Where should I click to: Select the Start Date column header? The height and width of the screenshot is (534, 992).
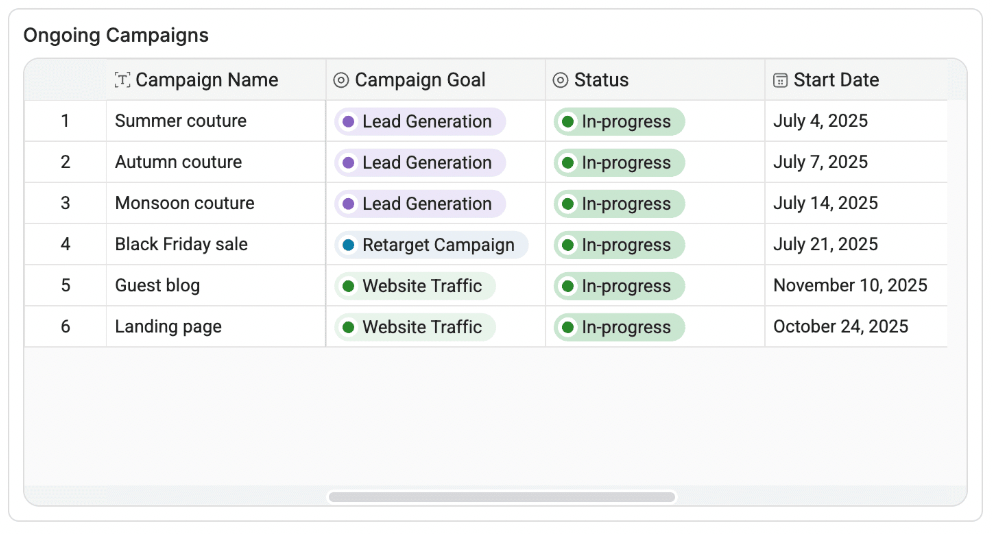coord(836,80)
